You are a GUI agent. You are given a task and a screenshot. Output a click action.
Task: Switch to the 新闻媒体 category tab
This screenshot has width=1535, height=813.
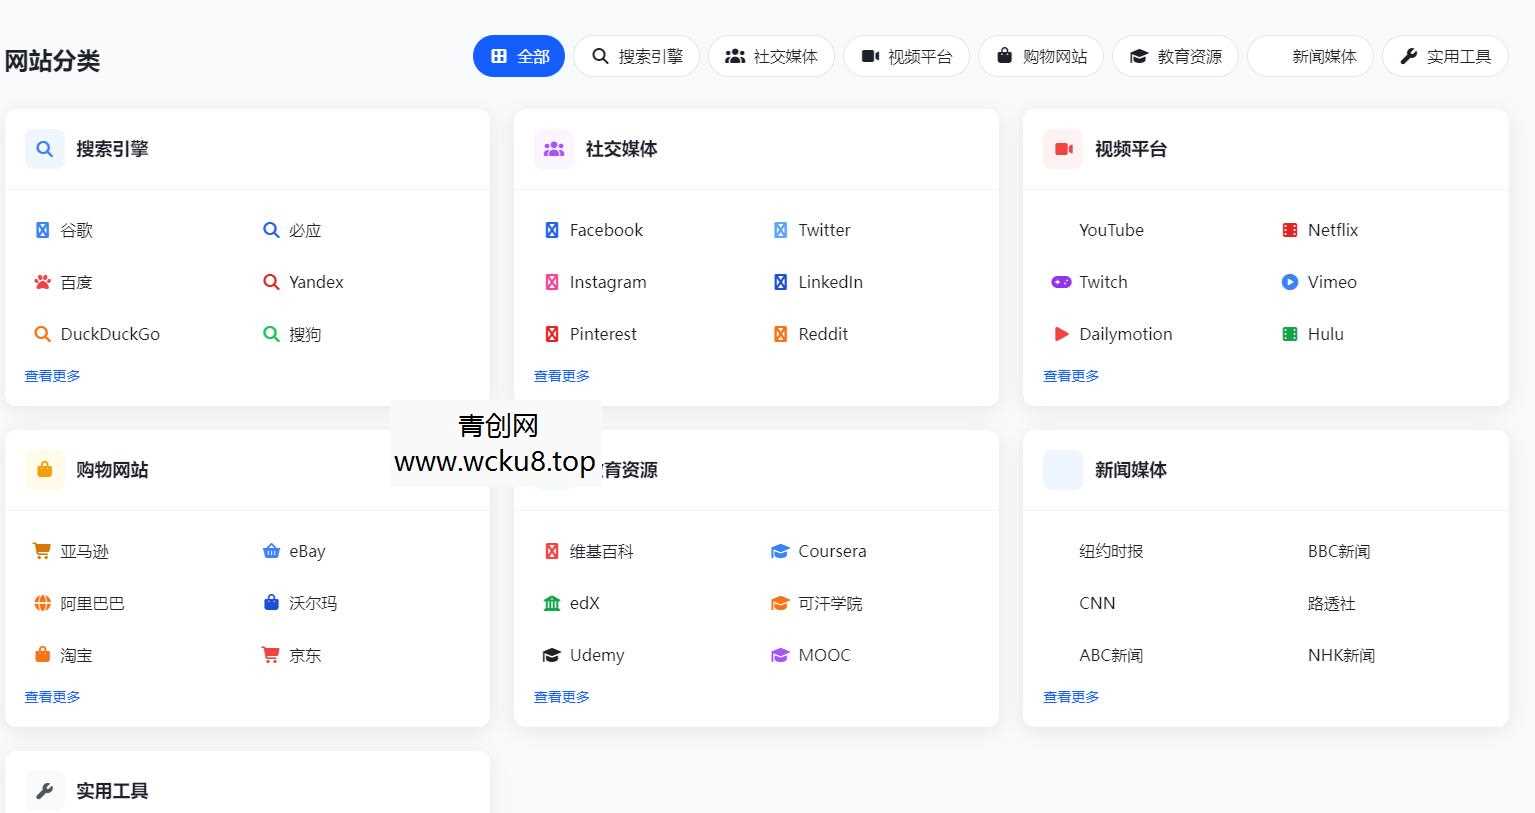[x=1310, y=56]
